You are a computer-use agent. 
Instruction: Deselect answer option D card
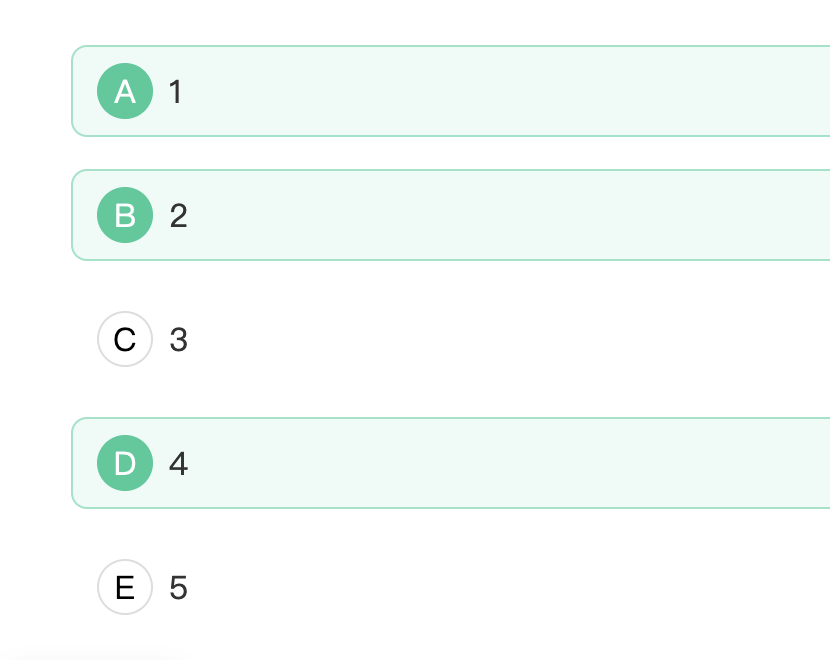(450, 463)
